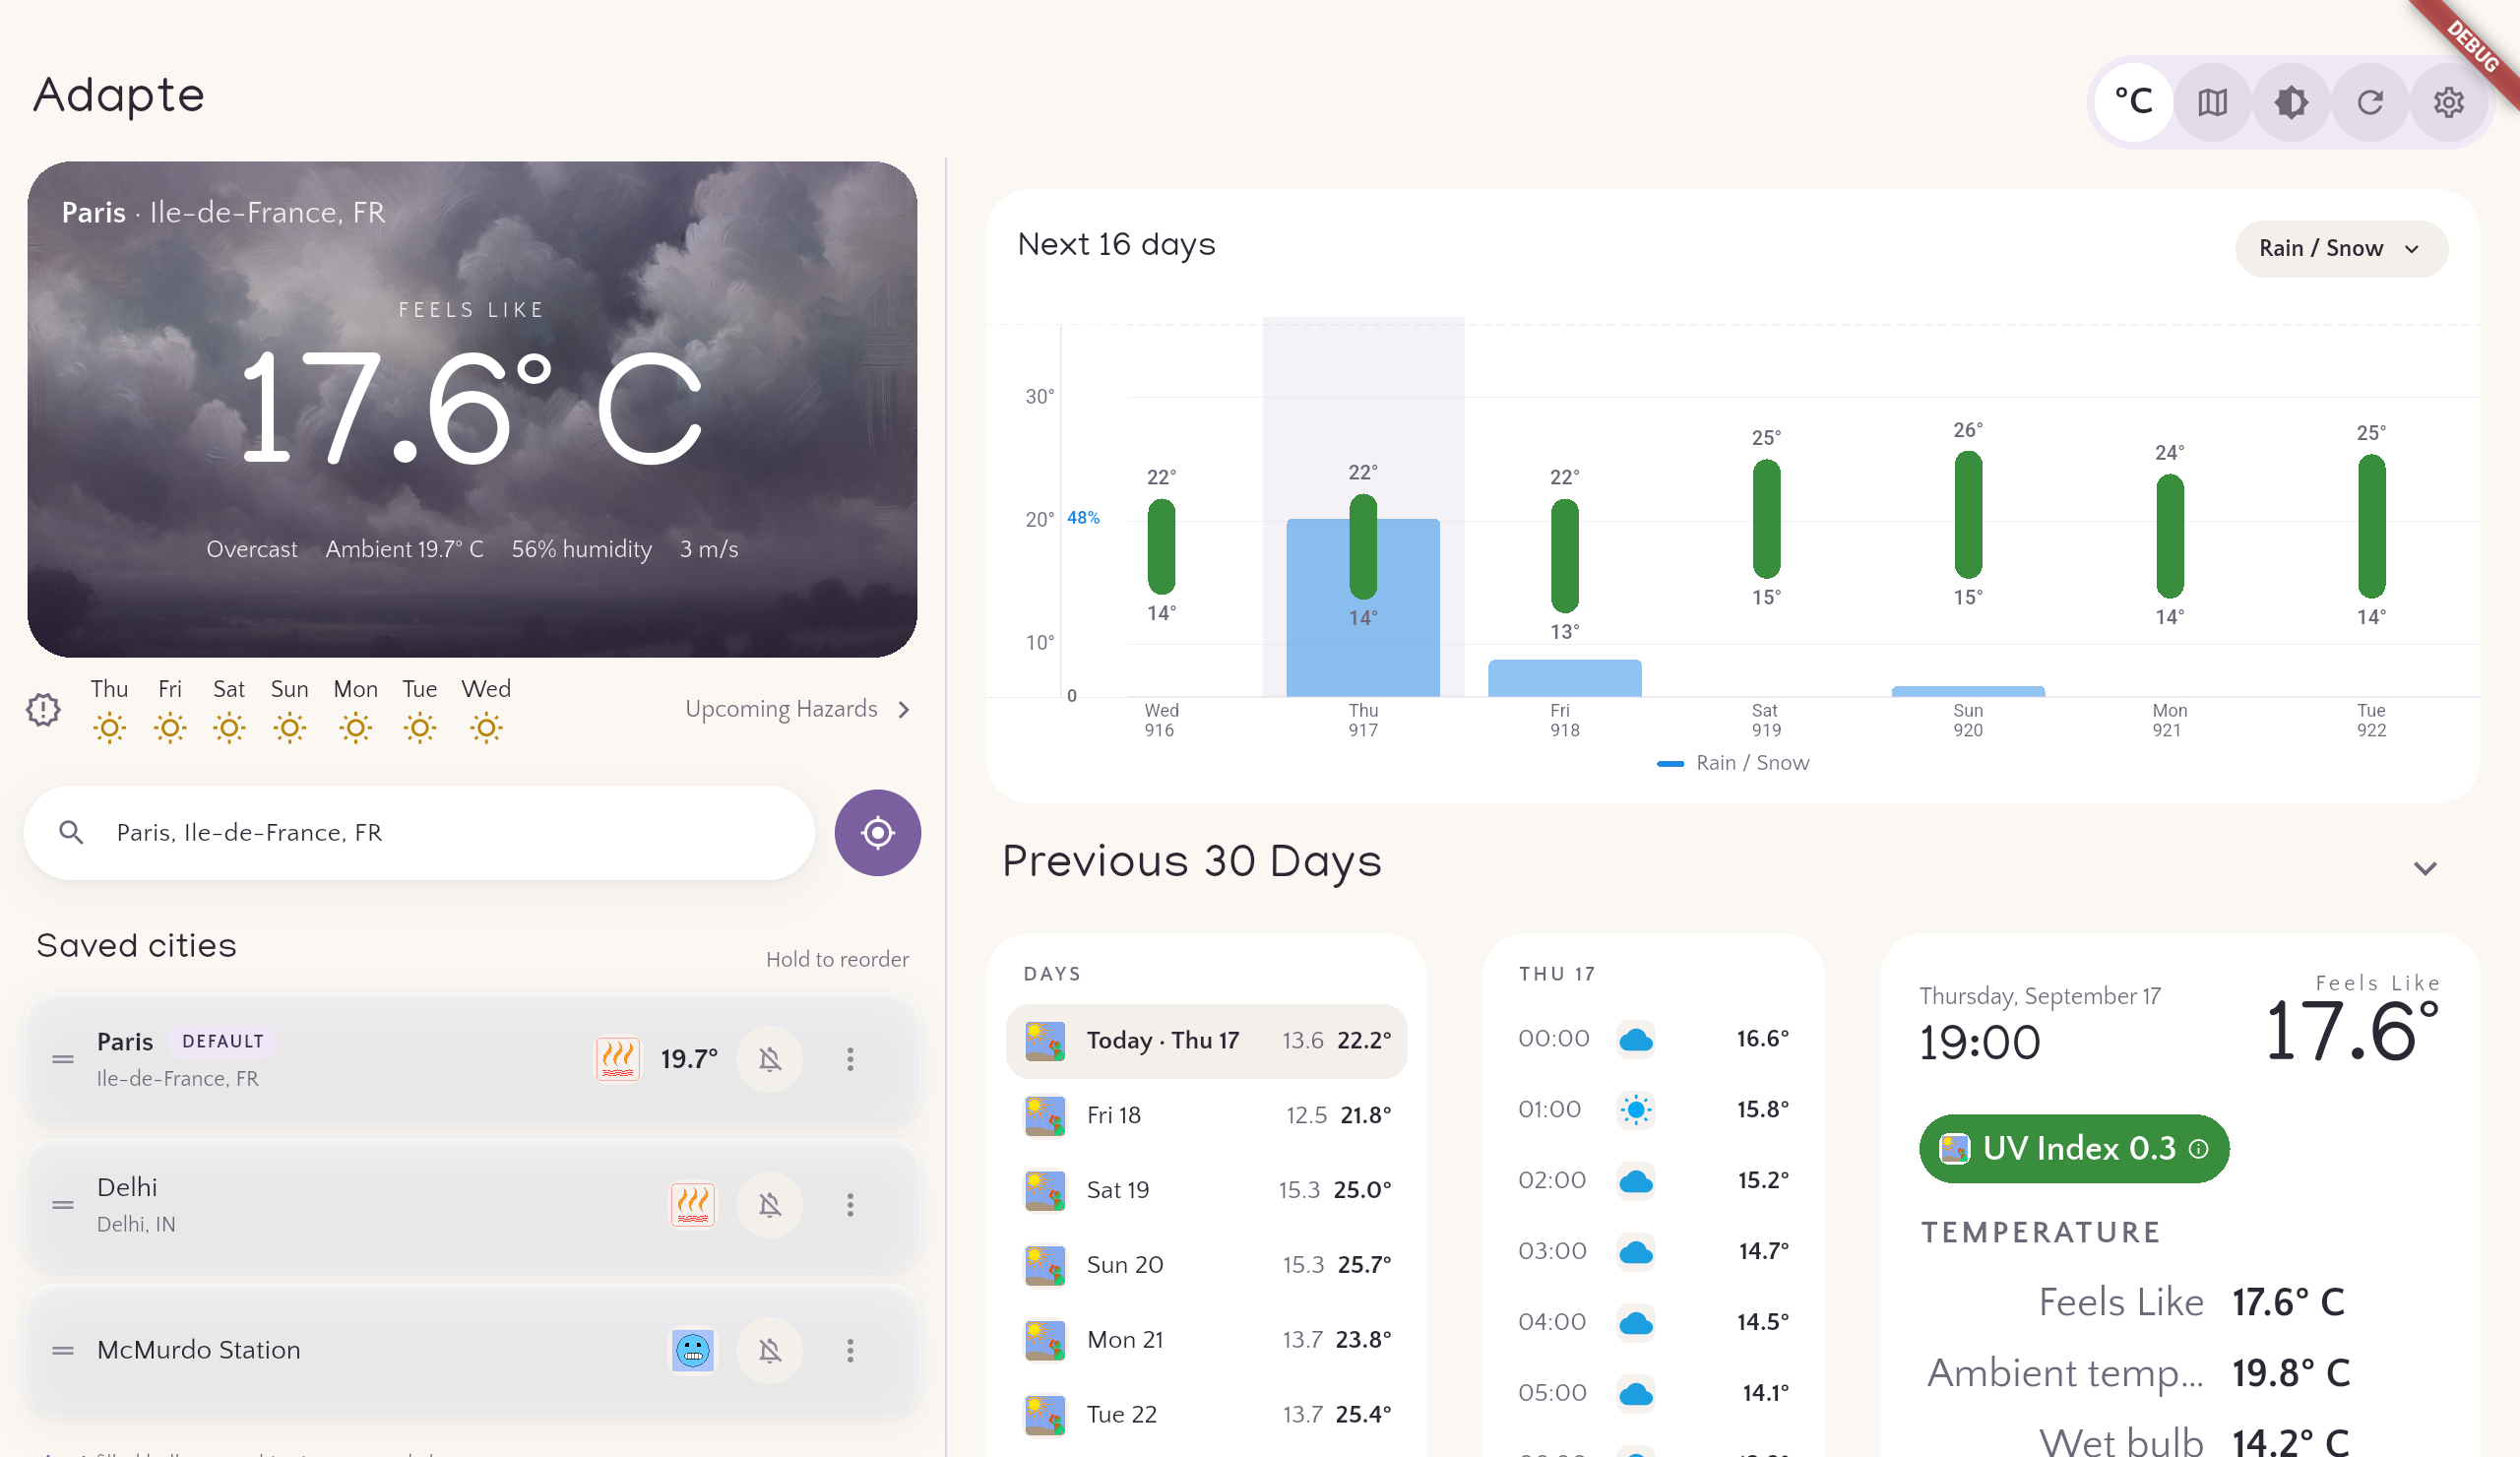
Task: Click the UV Index 0.3 badge
Action: (2074, 1148)
